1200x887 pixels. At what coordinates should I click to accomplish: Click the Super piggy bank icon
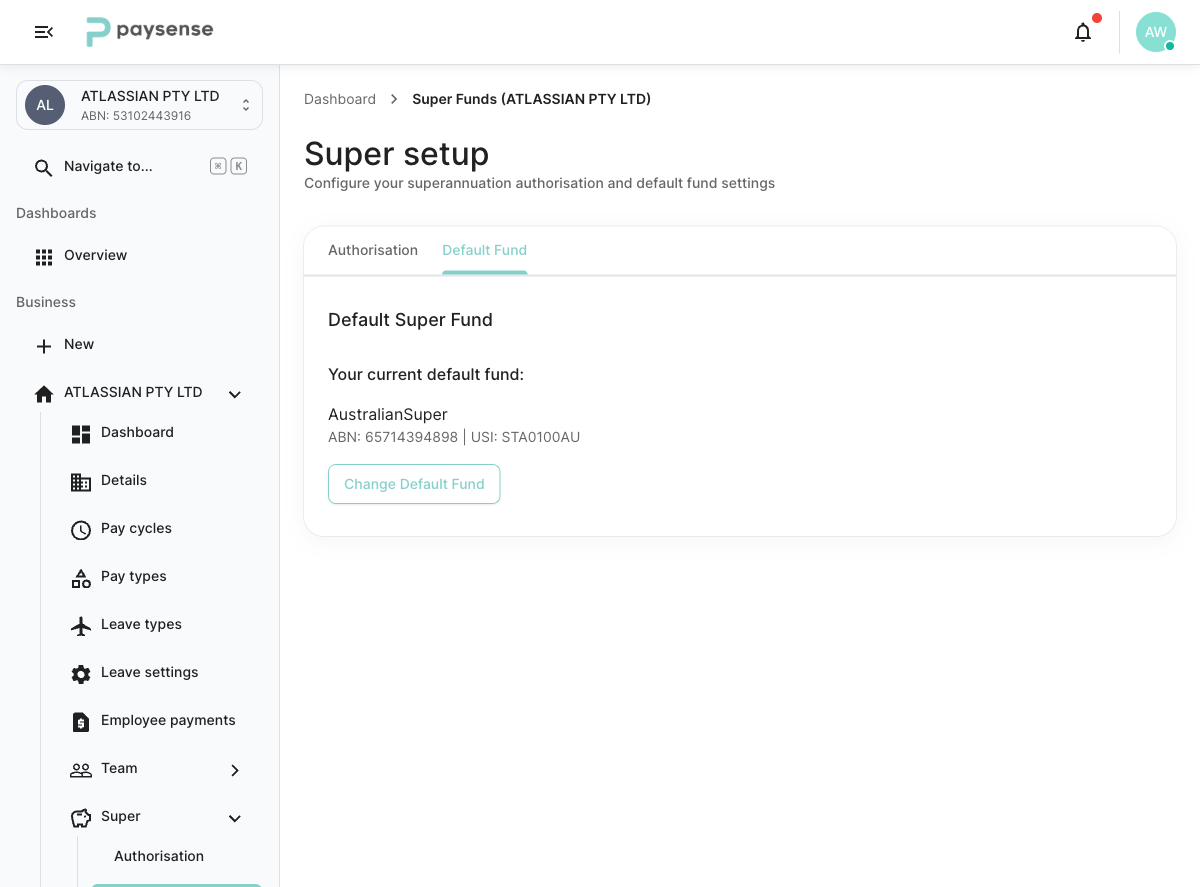pos(81,818)
